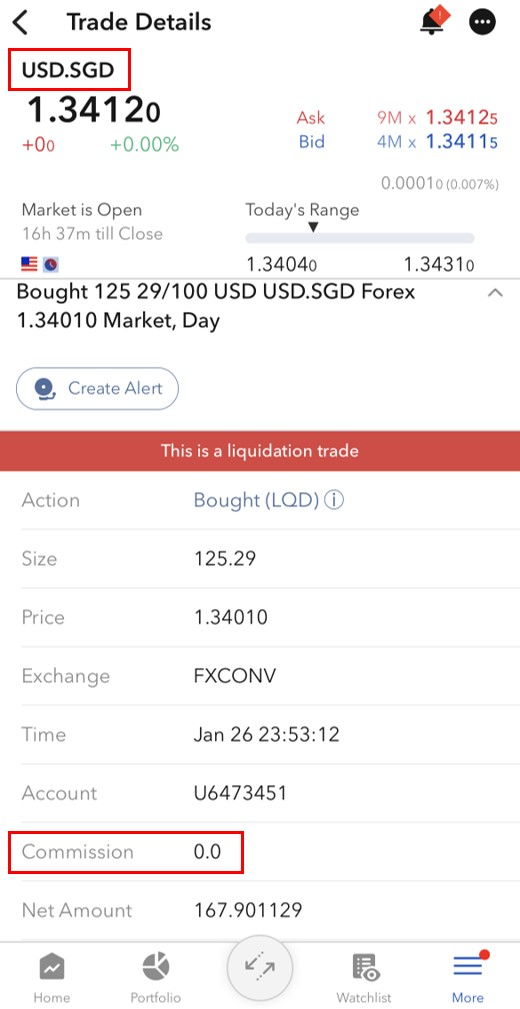This screenshot has height=1009, width=520.
Task: Tap the Ask price 1.34125
Action: pyautogui.click(x=462, y=118)
